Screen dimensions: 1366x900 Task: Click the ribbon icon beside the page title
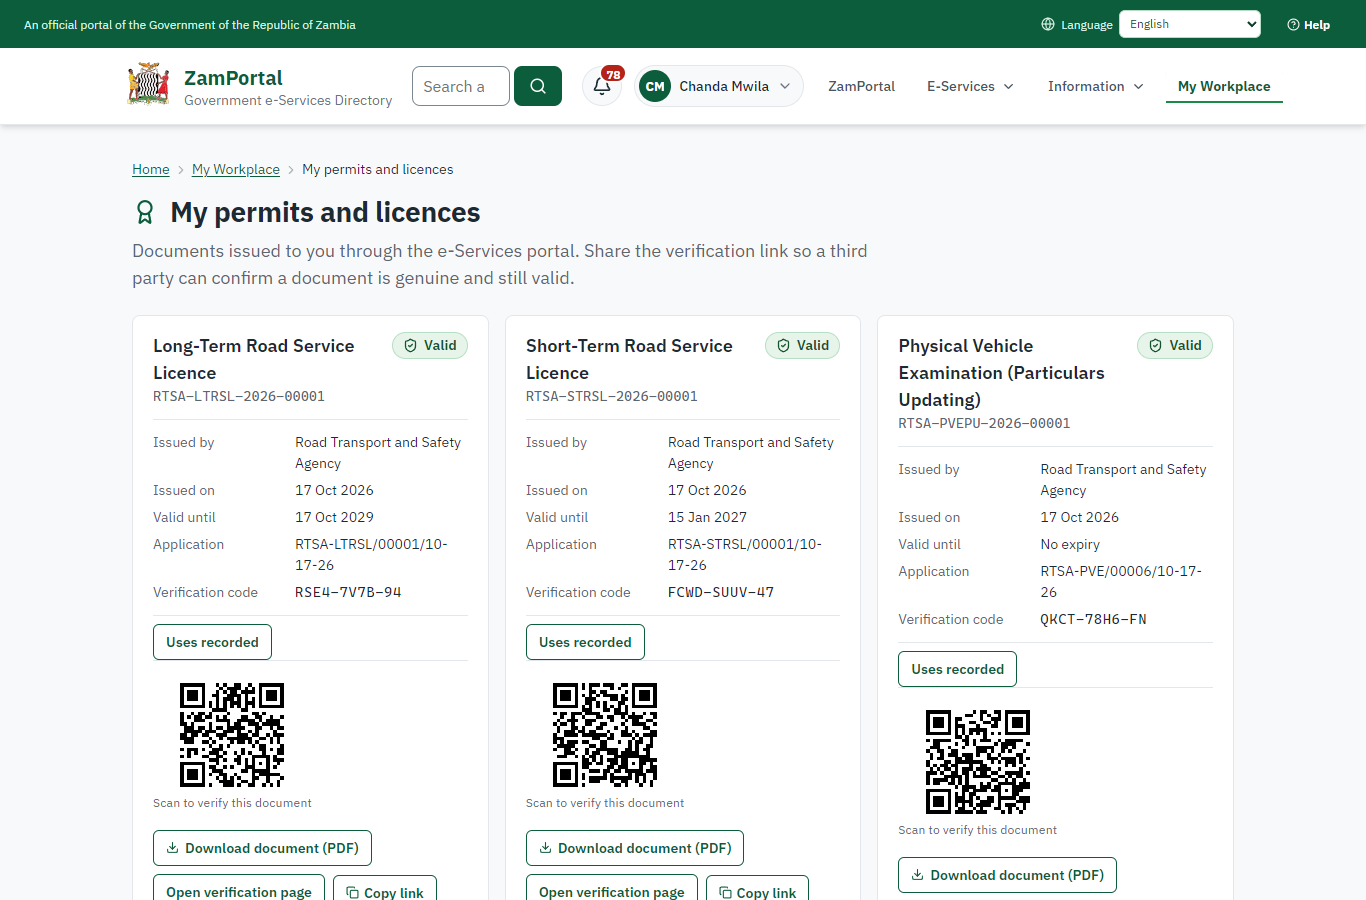(x=145, y=212)
